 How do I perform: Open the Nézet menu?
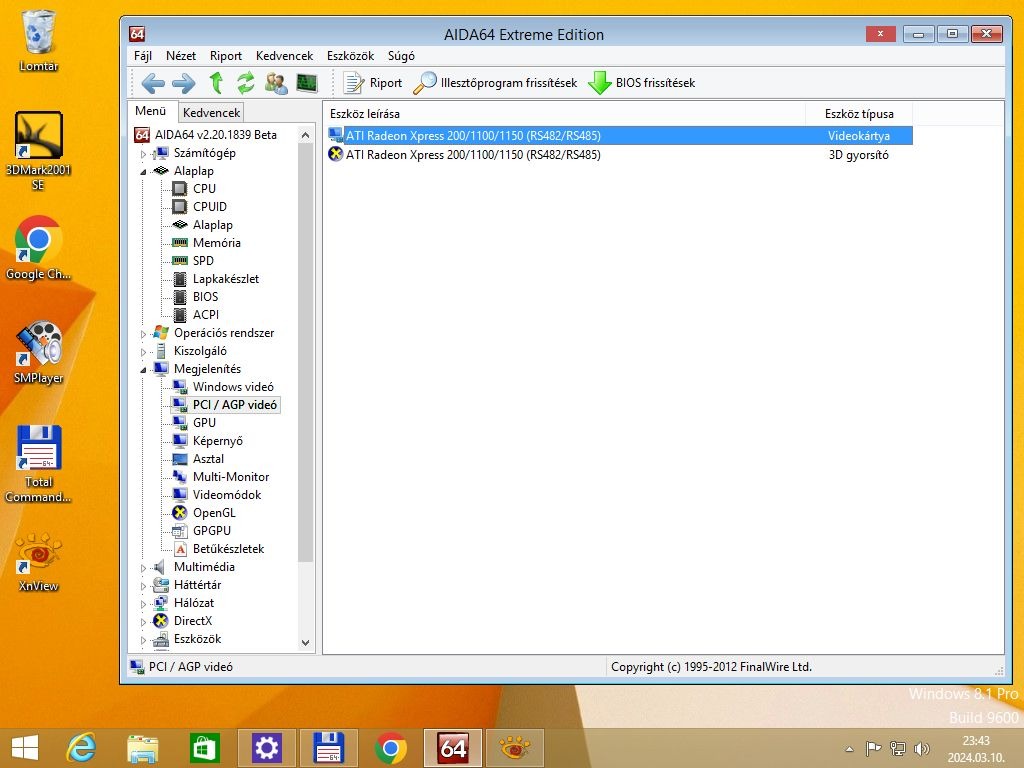[181, 56]
